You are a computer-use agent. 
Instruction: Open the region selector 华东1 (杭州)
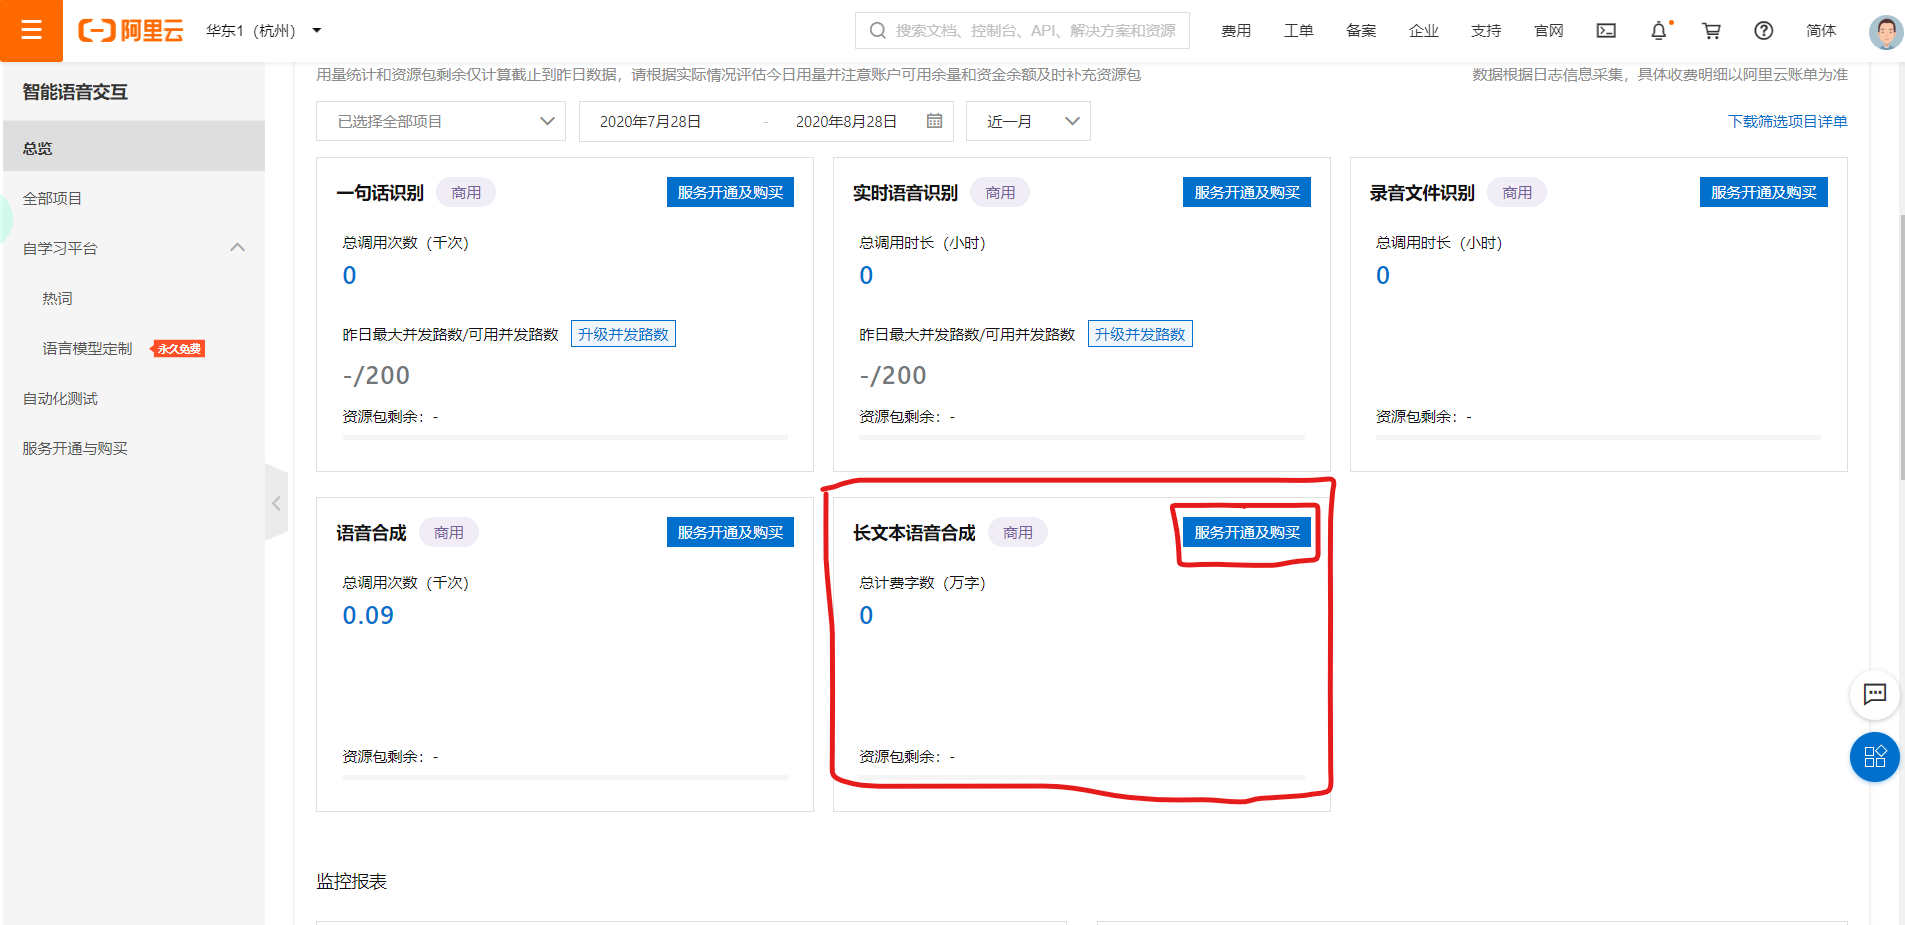(260, 30)
